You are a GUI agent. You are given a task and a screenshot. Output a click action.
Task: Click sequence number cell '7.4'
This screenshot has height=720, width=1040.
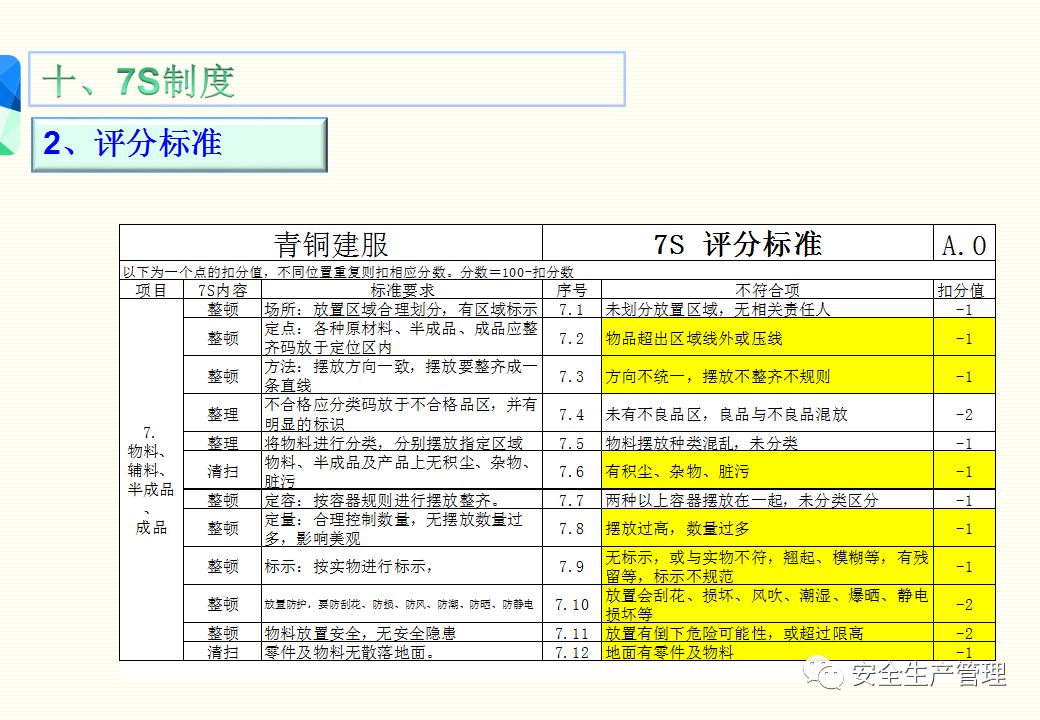point(572,414)
